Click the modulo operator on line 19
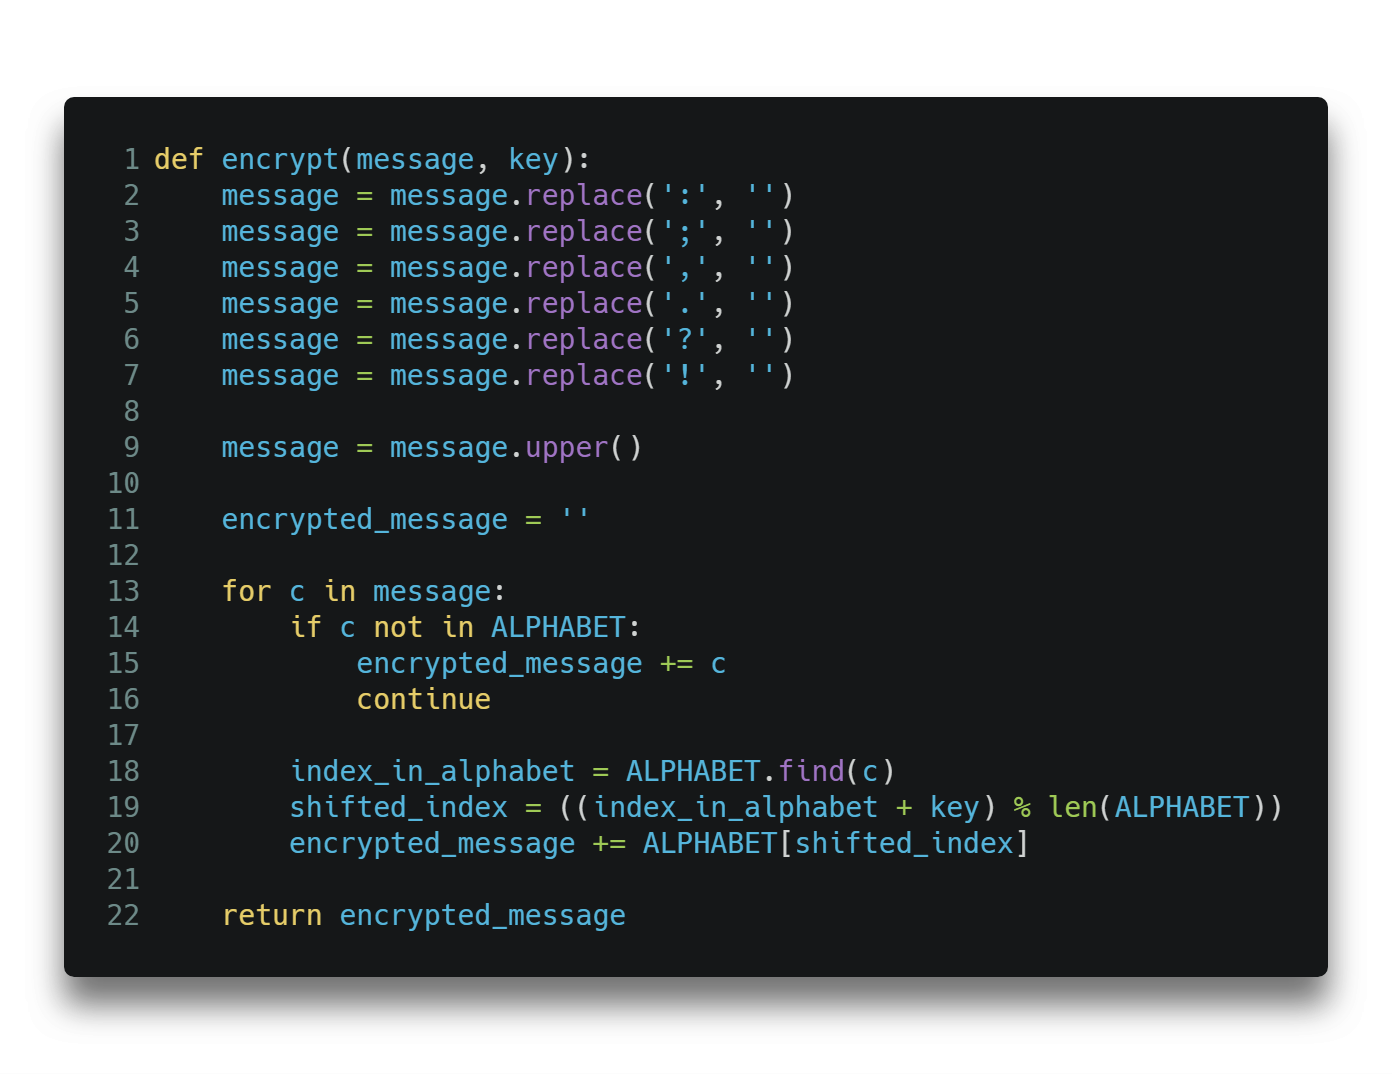 point(1022,807)
